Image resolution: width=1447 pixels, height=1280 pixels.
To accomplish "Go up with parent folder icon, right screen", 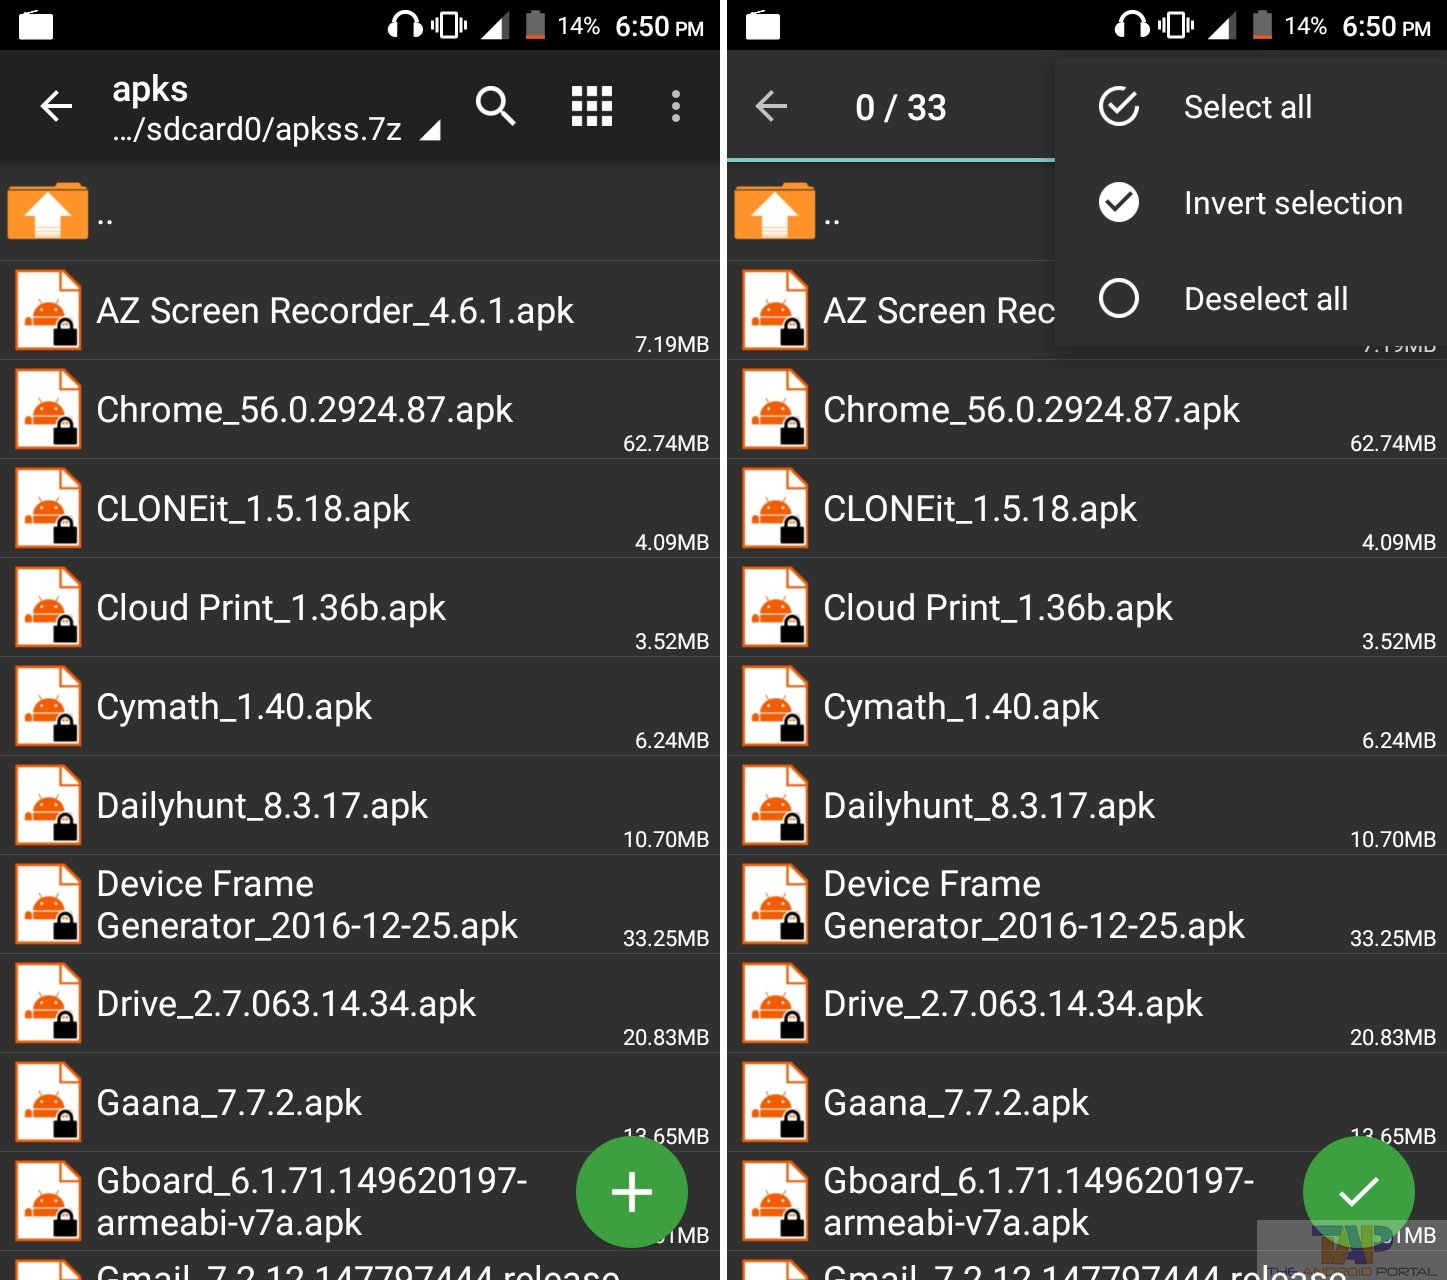I will (775, 211).
